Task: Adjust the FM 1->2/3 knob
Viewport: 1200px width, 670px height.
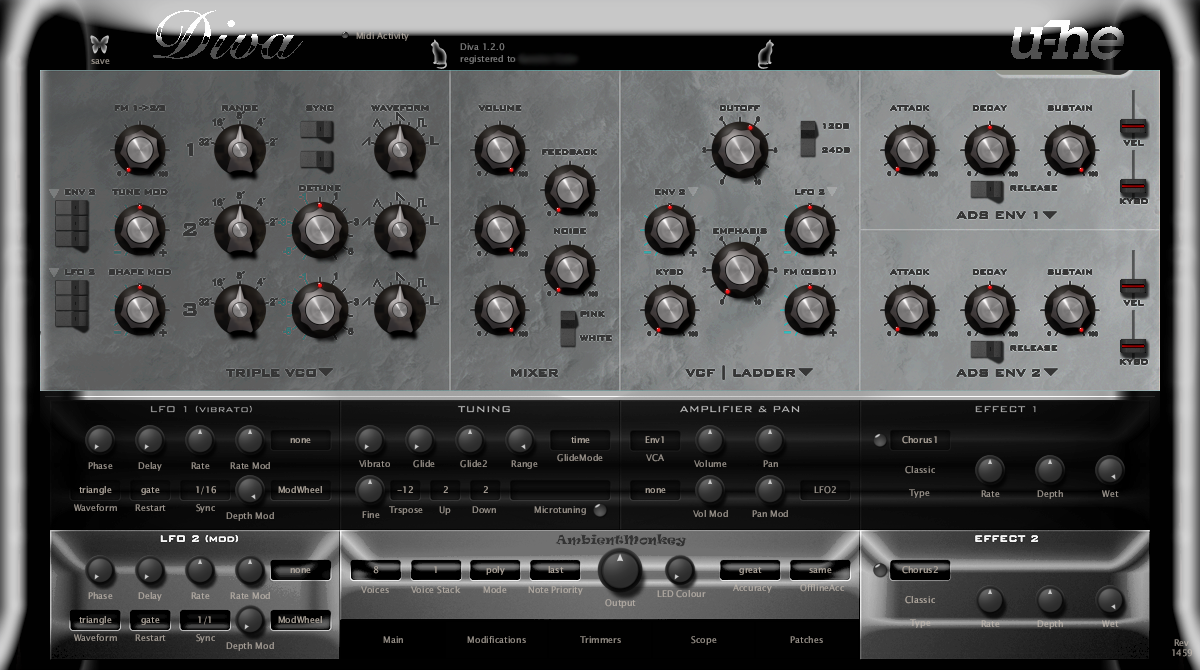Action: [139, 150]
